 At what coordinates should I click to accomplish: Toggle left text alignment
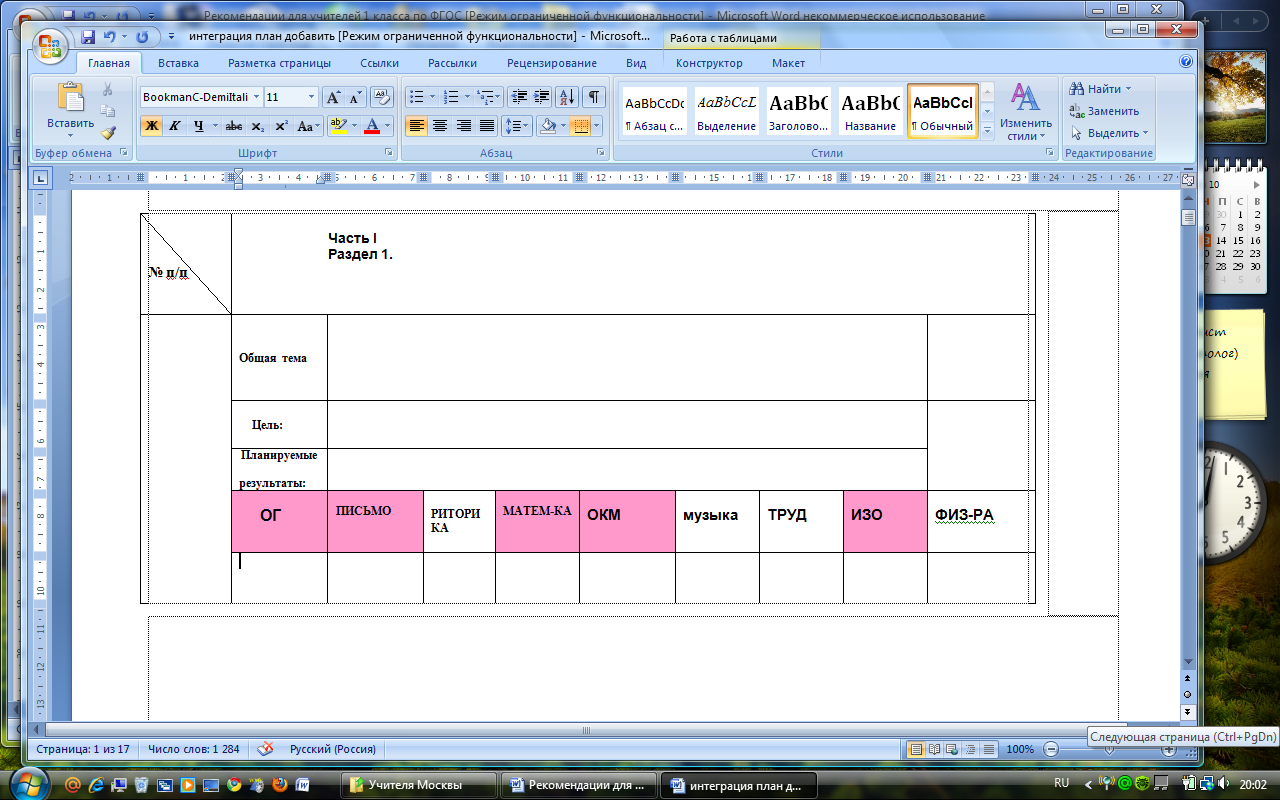tap(416, 126)
